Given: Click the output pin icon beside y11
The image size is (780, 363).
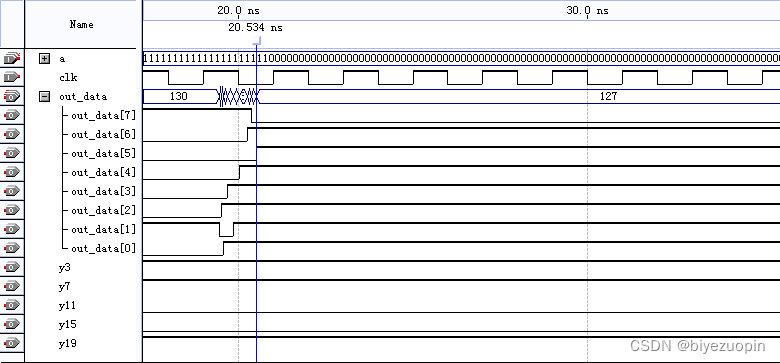Looking at the screenshot, I should tap(12, 305).
